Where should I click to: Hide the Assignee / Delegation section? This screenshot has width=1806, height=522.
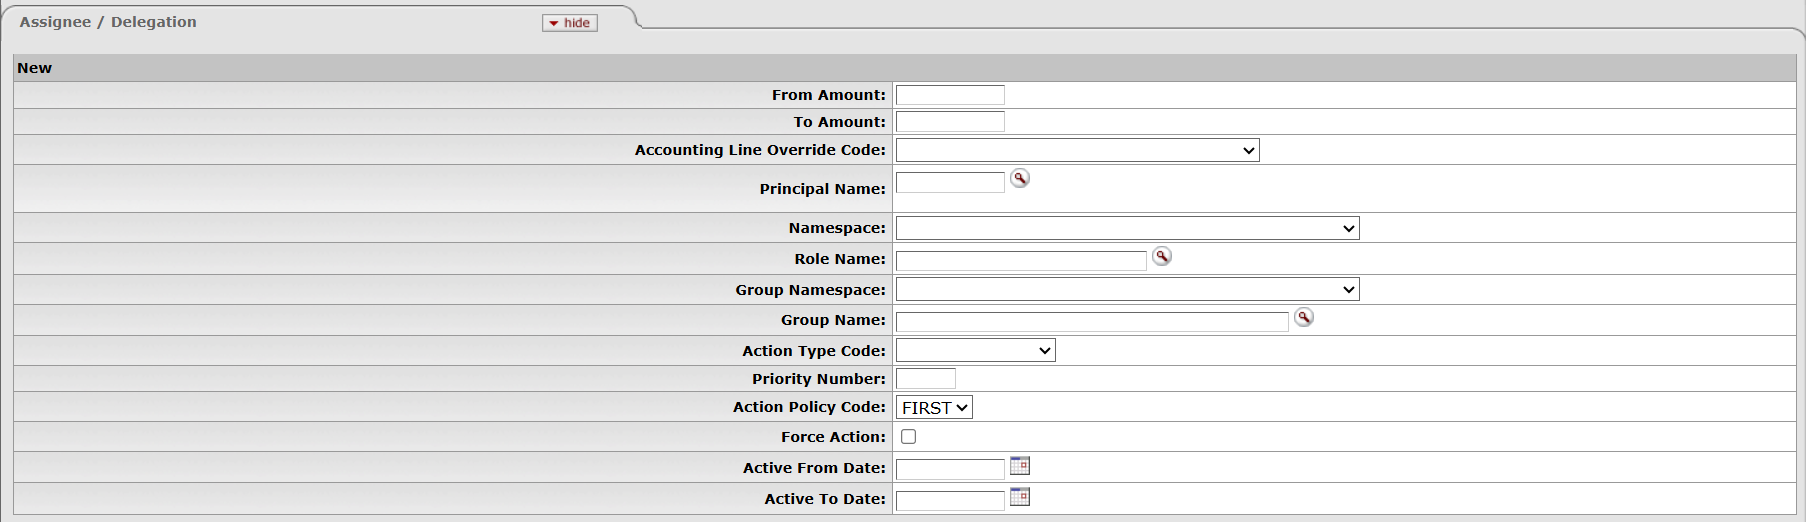(x=570, y=23)
